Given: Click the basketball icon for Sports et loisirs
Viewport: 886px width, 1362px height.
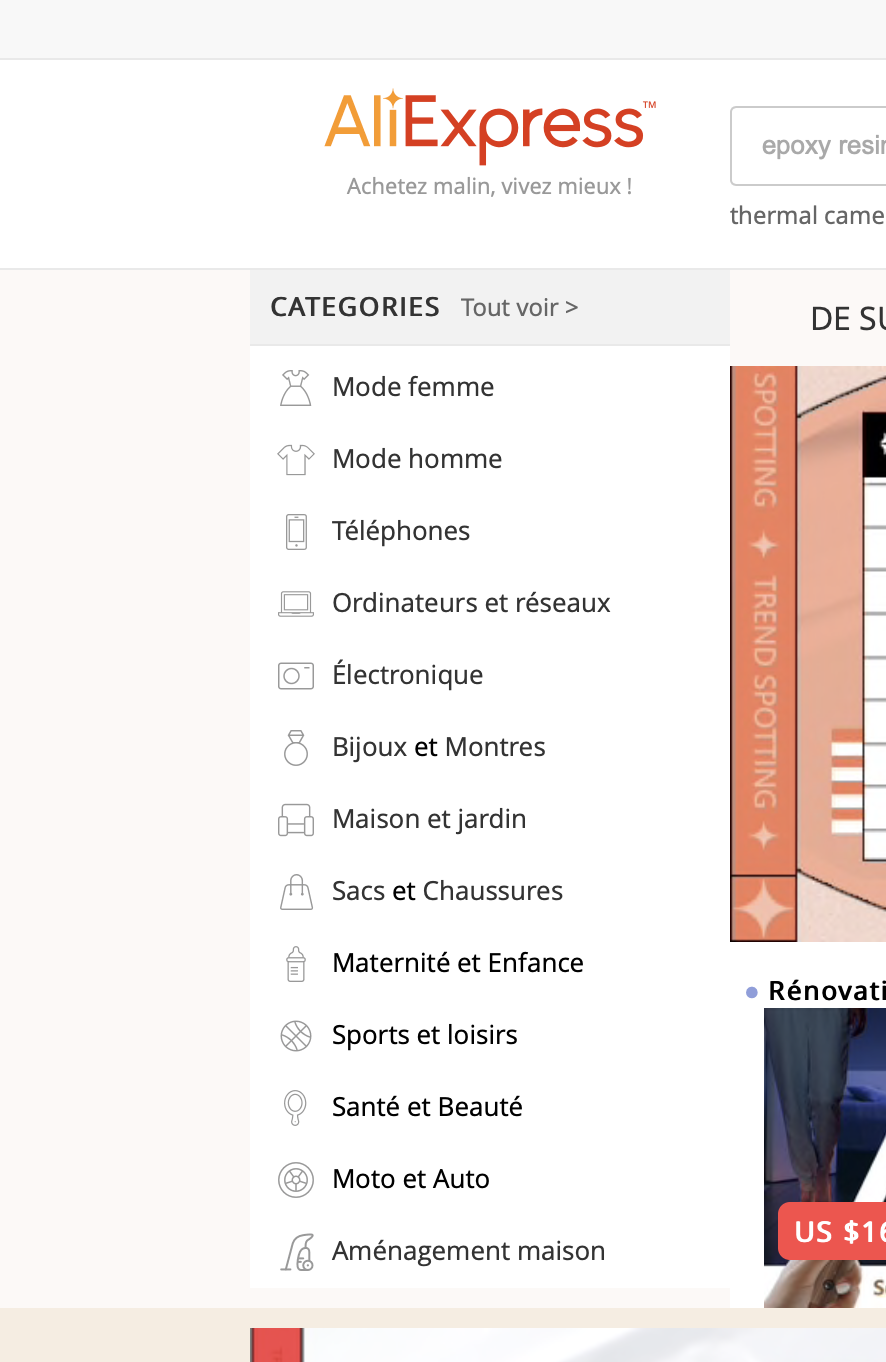Looking at the screenshot, I should pyautogui.click(x=296, y=1035).
